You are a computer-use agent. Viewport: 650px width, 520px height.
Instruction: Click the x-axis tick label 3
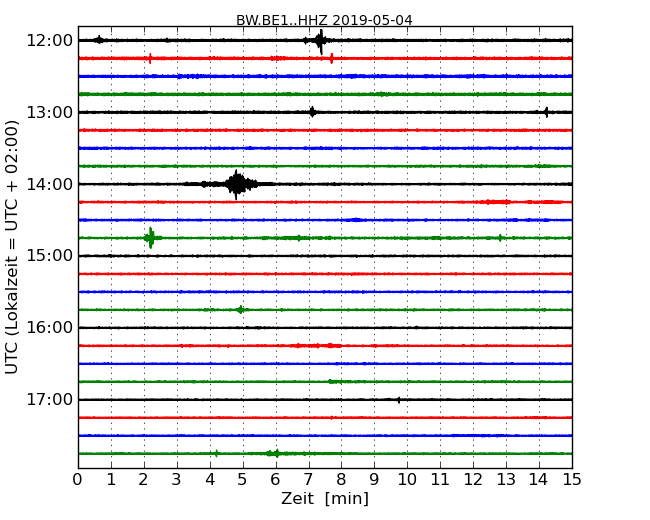pos(177,480)
